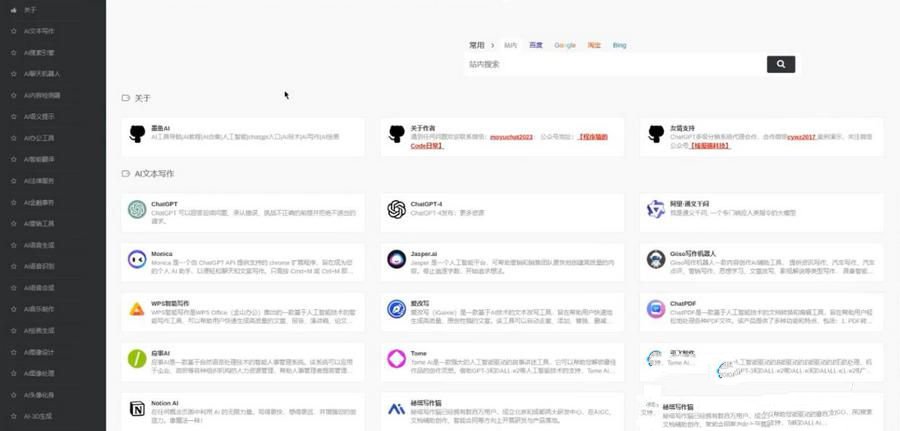Click the Notion AI card title text
The width and height of the screenshot is (900, 431).
pyautogui.click(x=165, y=403)
